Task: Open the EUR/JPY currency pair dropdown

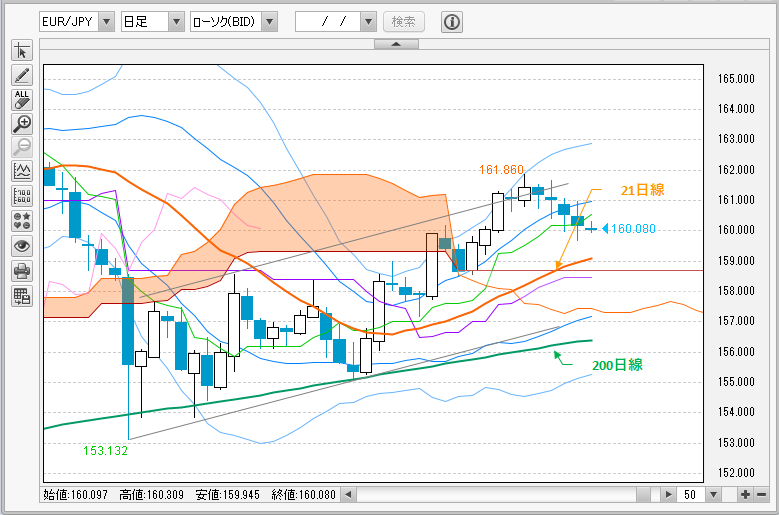Action: tap(77, 22)
